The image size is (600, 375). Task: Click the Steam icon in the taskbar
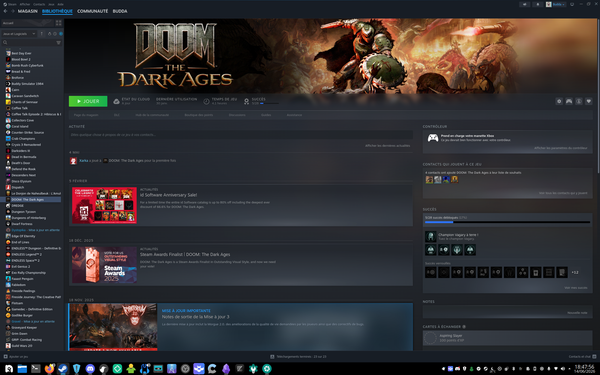[63, 368]
